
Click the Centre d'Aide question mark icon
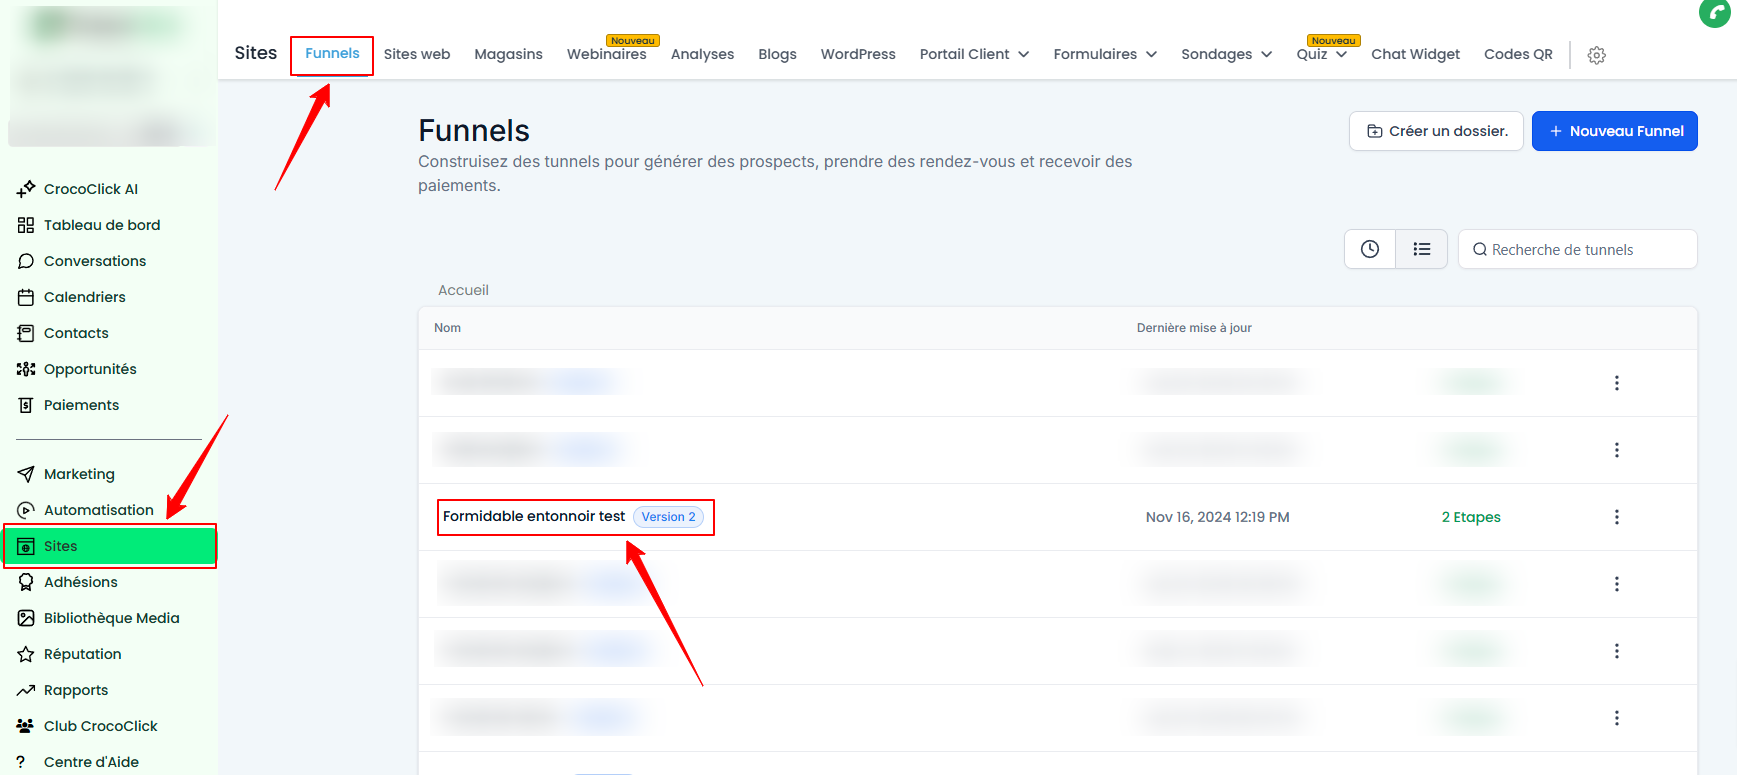click(21, 762)
